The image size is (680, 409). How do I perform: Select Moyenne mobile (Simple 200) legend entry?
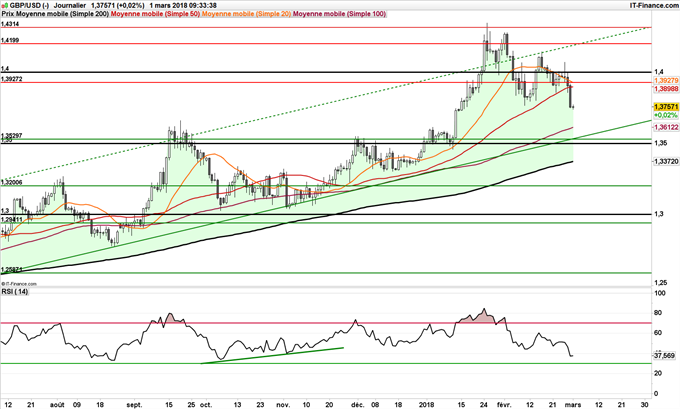click(62, 14)
